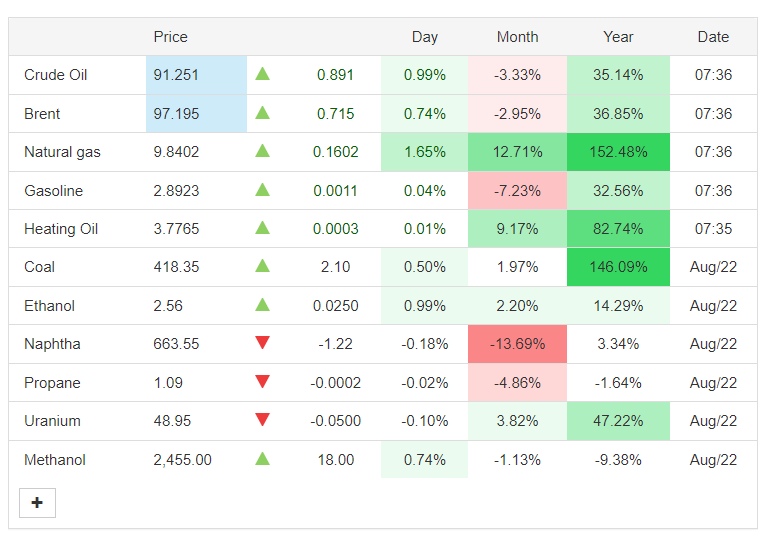Click the -3.33% monthly change for Crude Oil
The image size is (768, 538).
tap(517, 75)
